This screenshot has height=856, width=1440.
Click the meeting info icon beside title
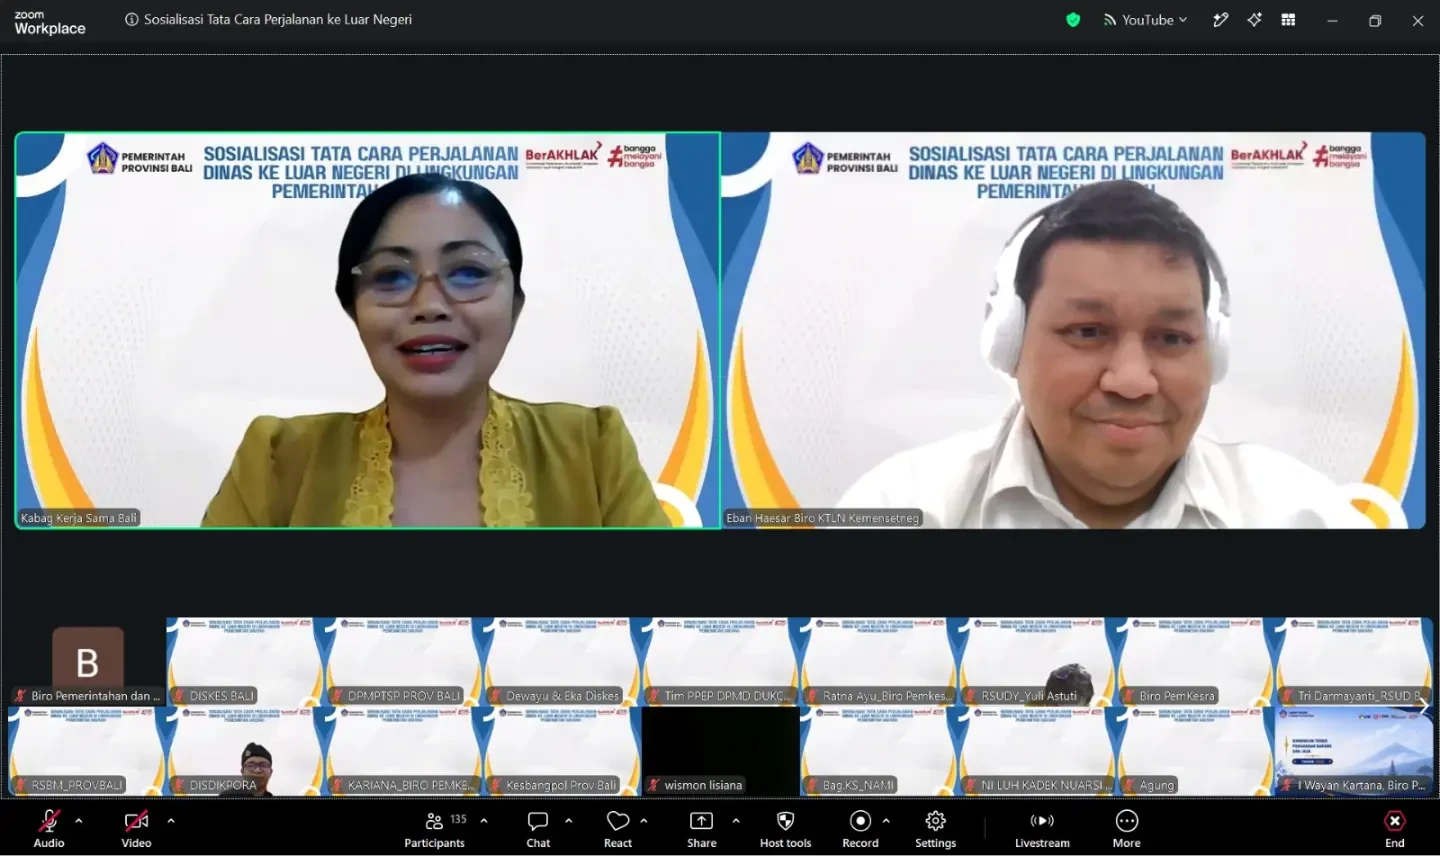131,20
